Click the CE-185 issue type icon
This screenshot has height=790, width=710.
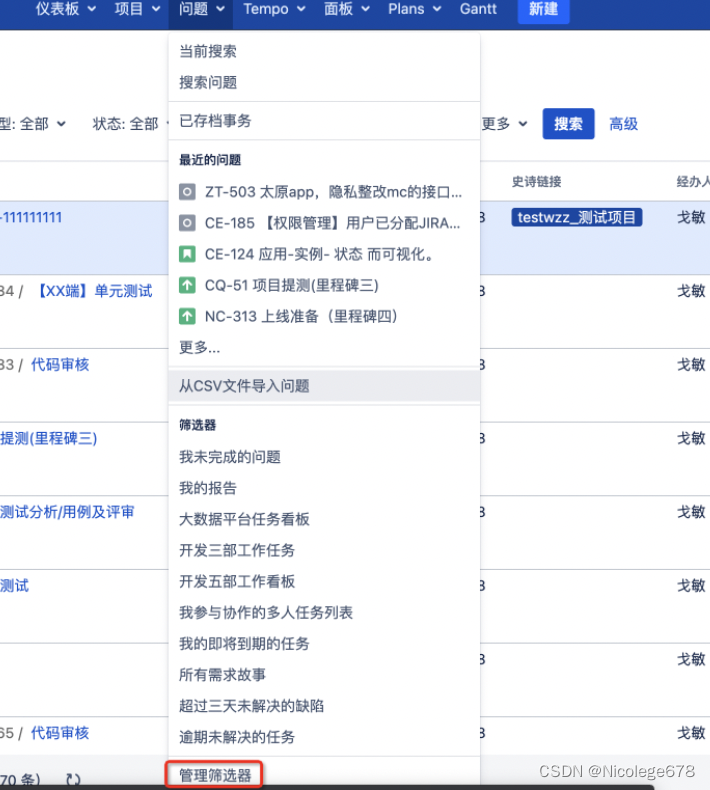[x=187, y=223]
